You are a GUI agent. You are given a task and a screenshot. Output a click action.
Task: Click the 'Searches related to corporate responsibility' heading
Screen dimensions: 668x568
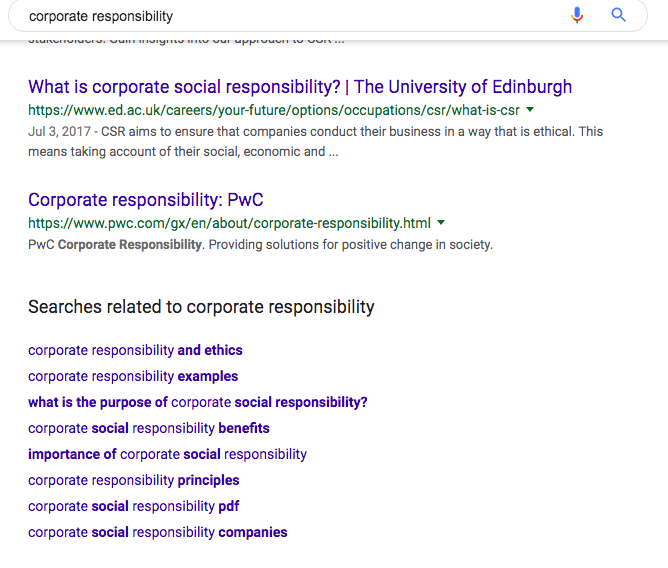pyautogui.click(x=201, y=307)
